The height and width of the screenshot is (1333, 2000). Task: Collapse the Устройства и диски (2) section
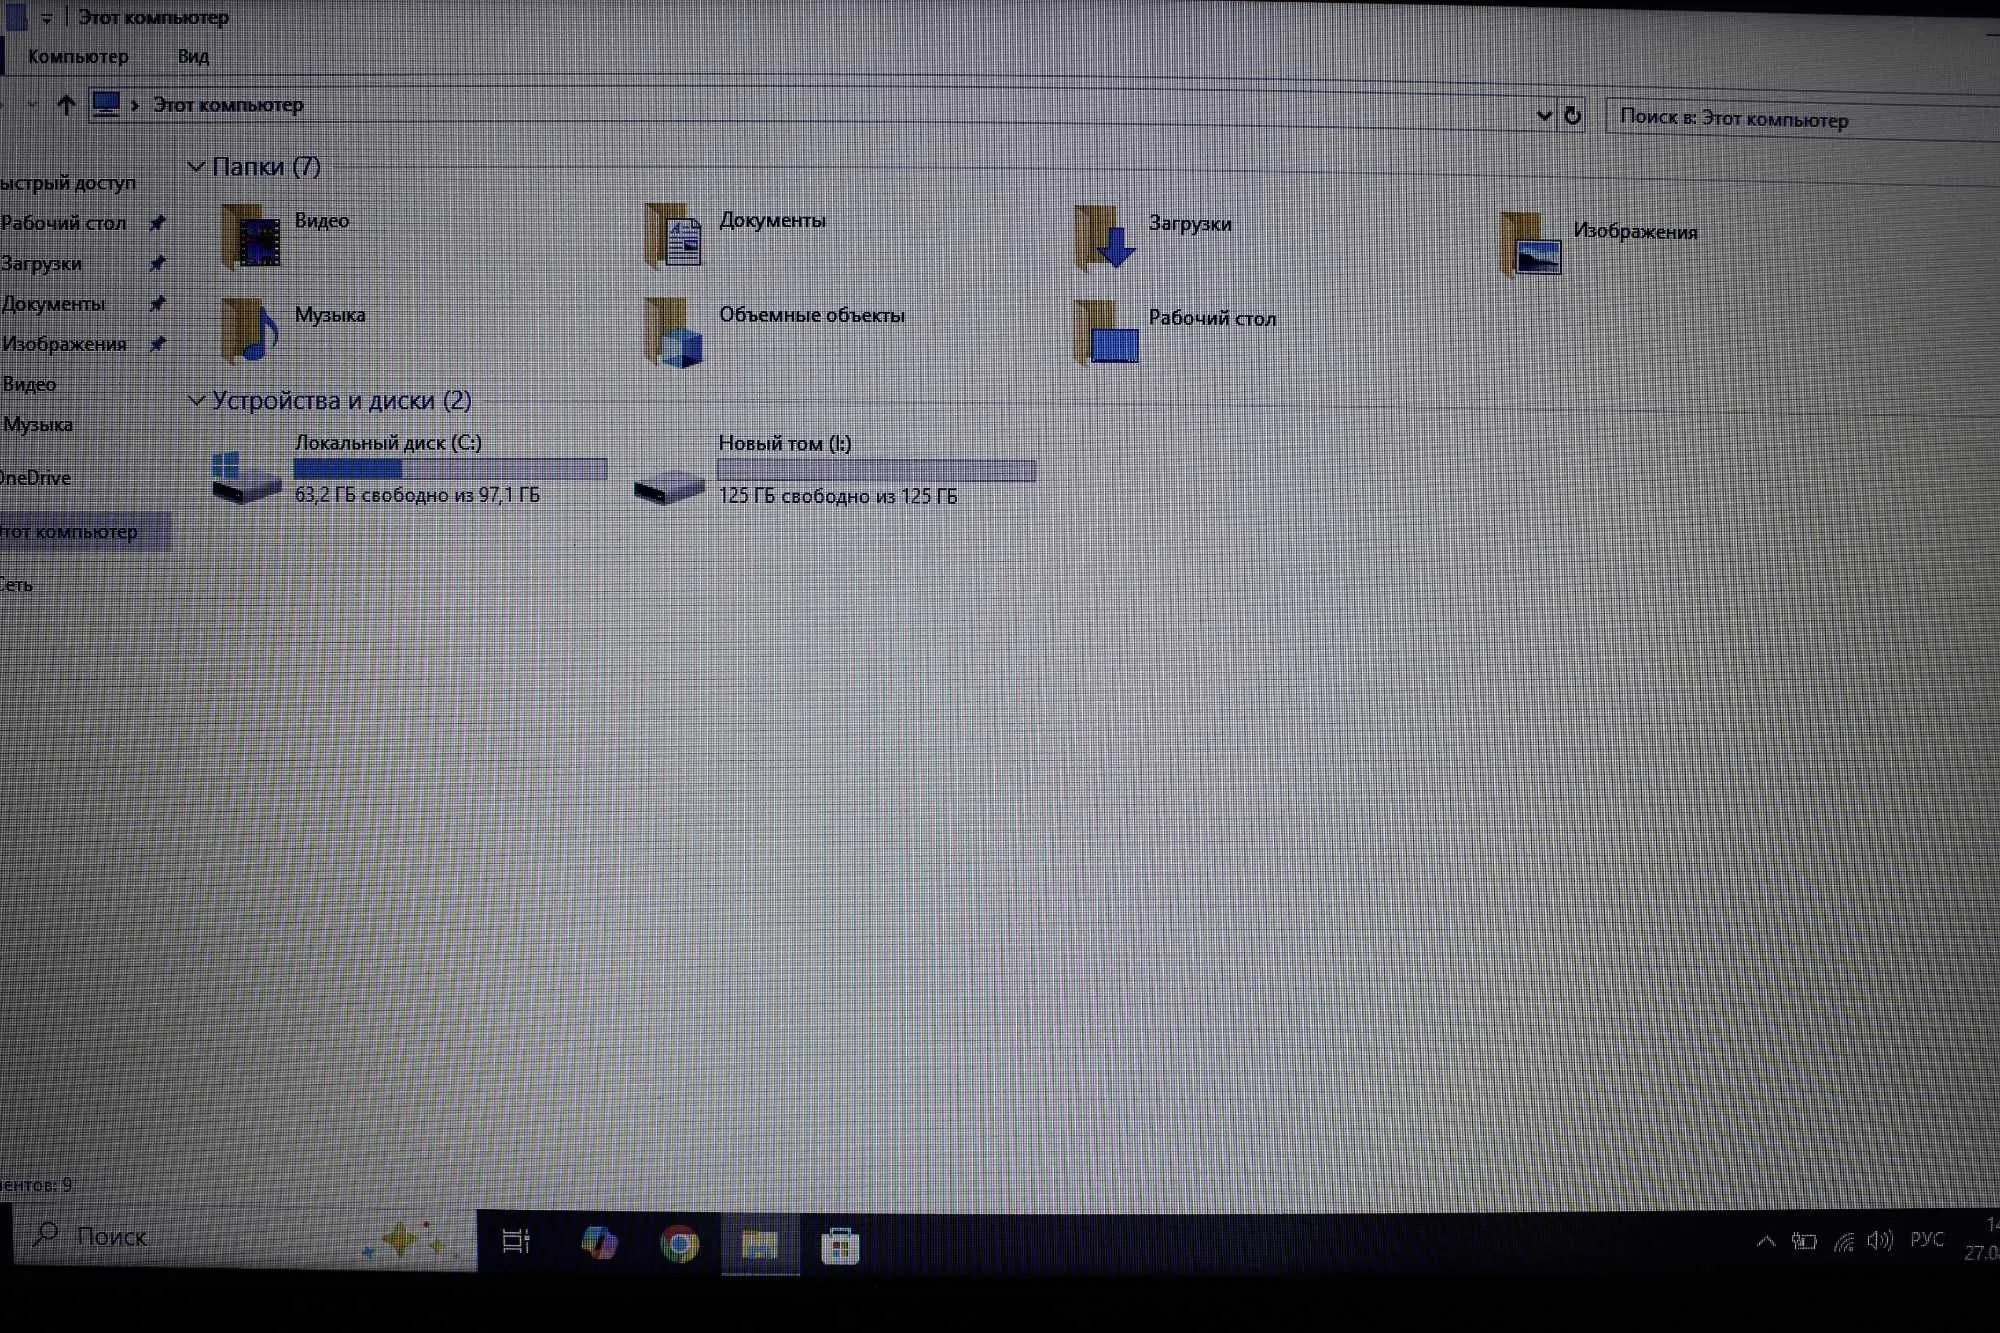(196, 400)
